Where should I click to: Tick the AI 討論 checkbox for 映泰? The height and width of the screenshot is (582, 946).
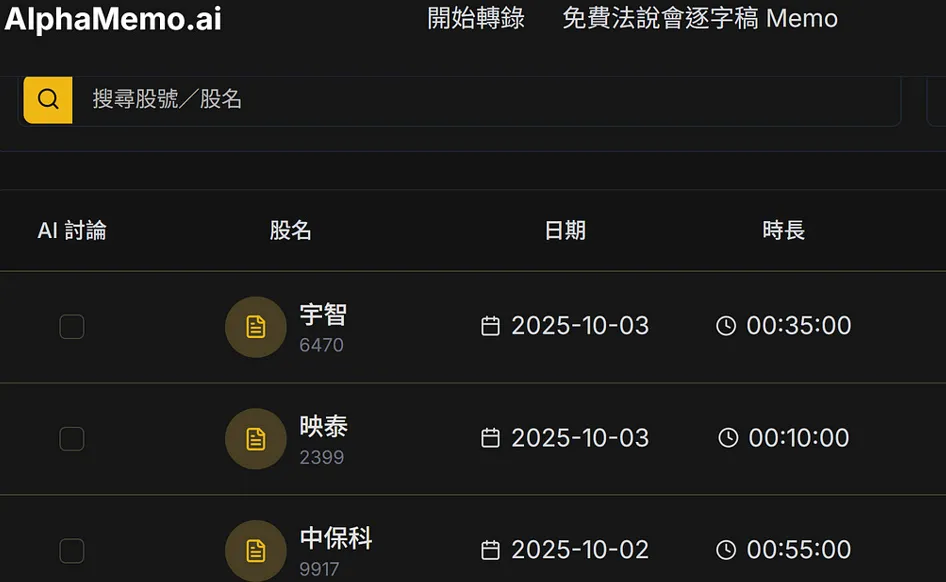(x=72, y=439)
